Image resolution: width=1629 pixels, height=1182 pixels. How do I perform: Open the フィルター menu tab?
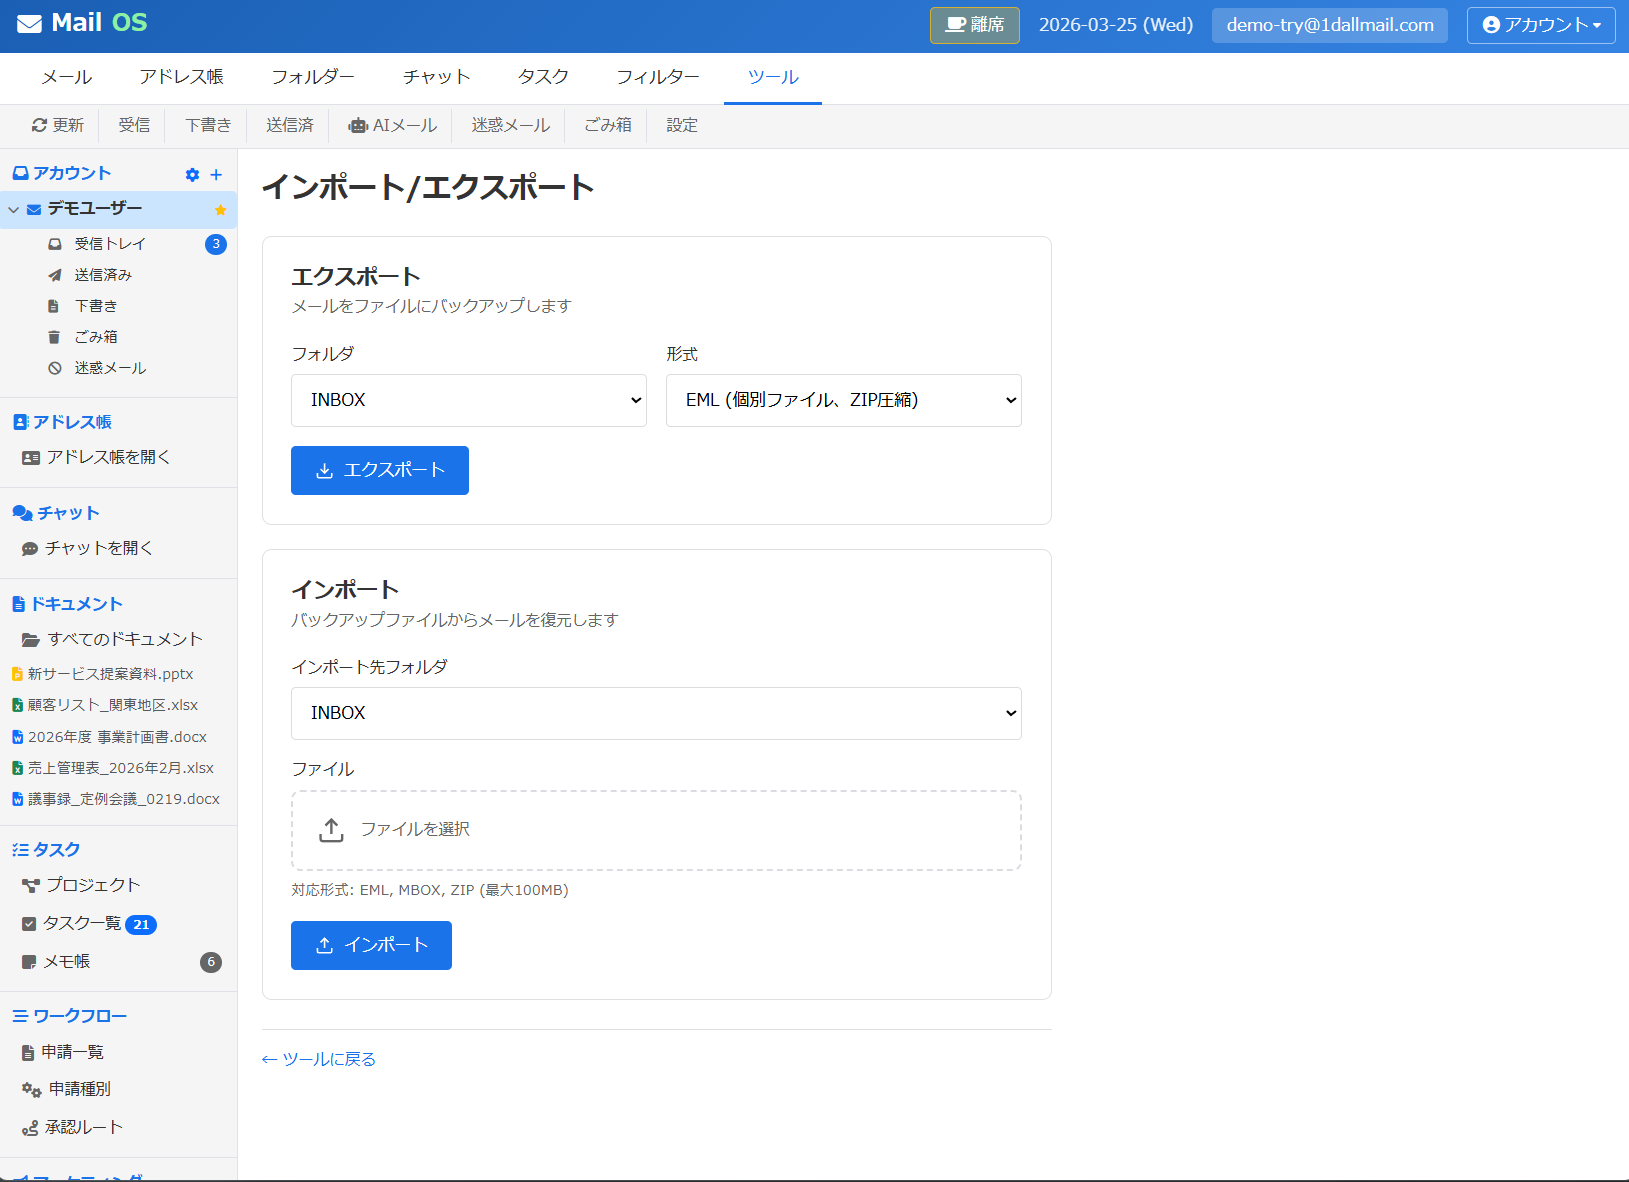(658, 77)
